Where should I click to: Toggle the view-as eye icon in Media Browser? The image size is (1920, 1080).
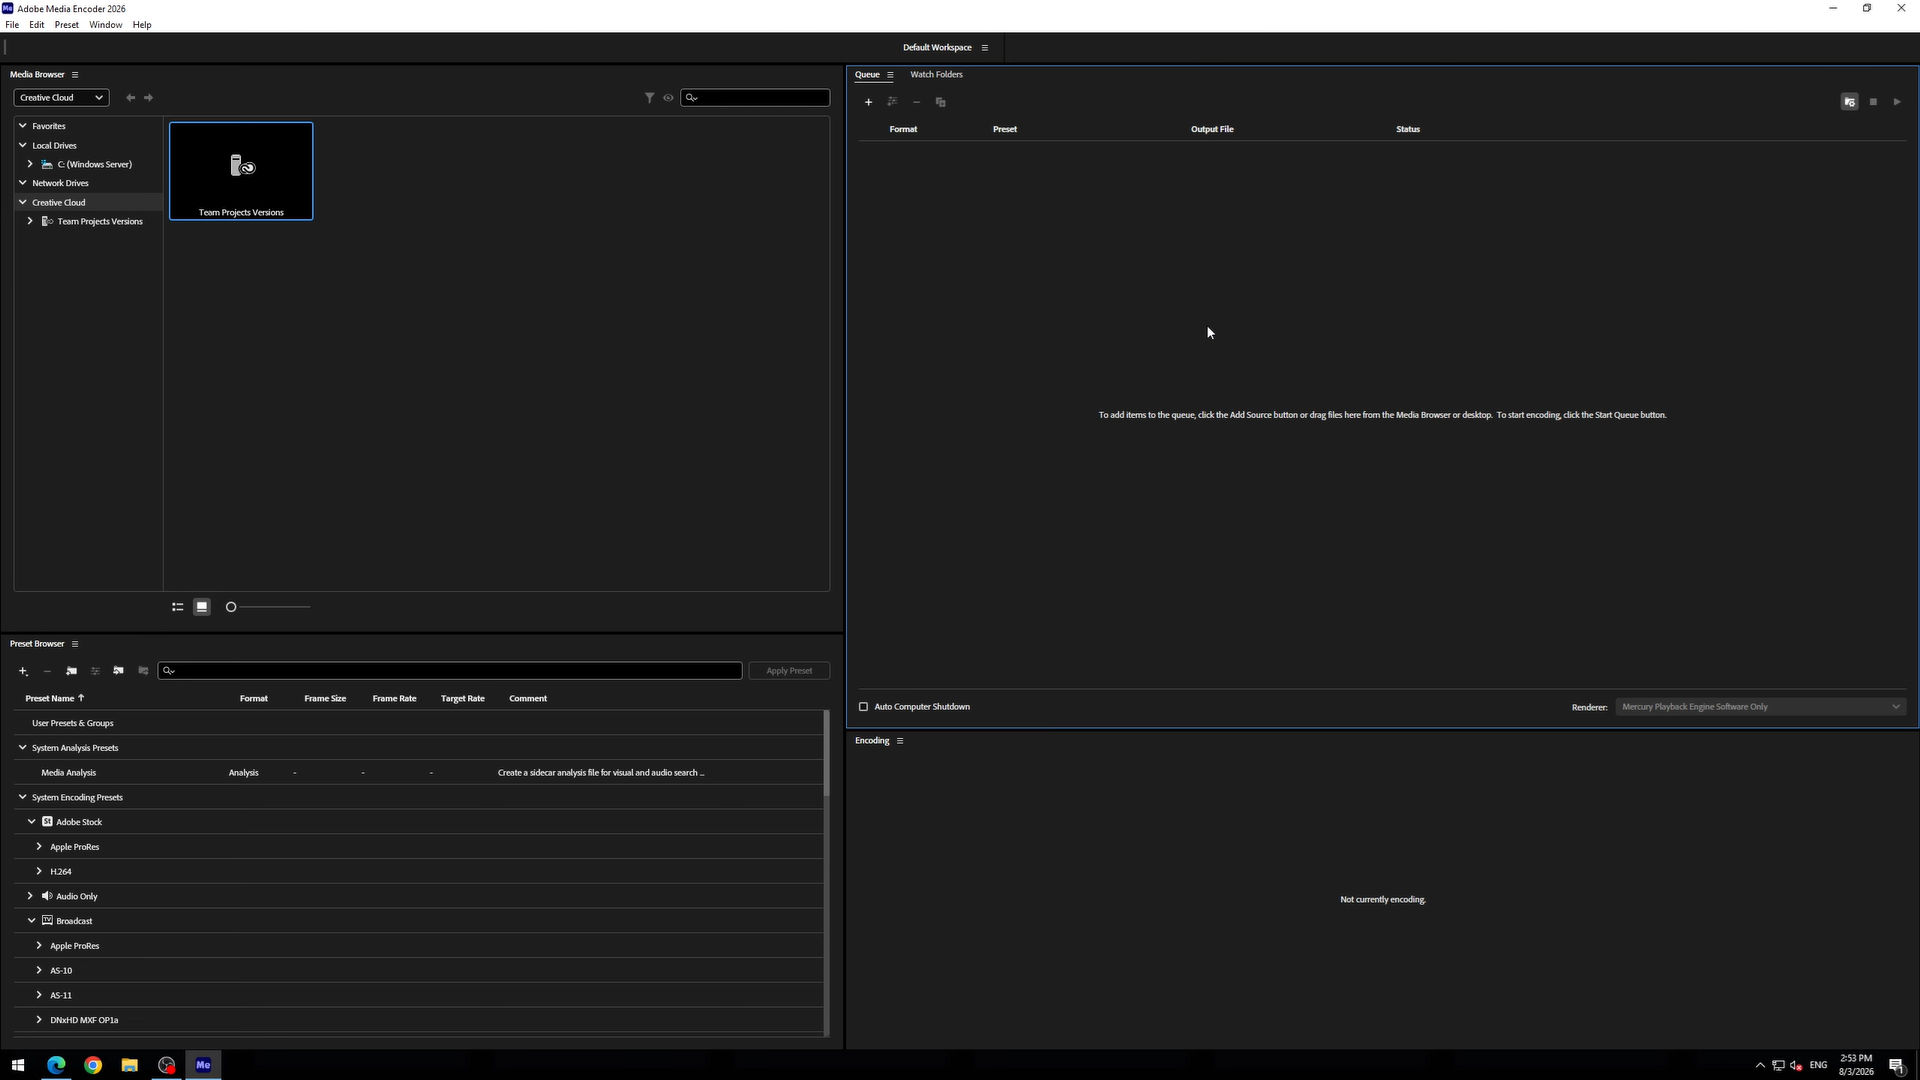pyautogui.click(x=668, y=98)
